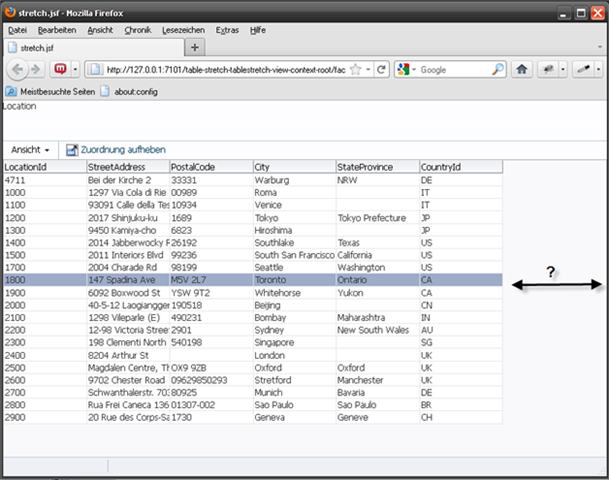Image resolution: width=609 pixels, height=480 pixels.
Task: Click inside the Google search field
Action: (454, 70)
